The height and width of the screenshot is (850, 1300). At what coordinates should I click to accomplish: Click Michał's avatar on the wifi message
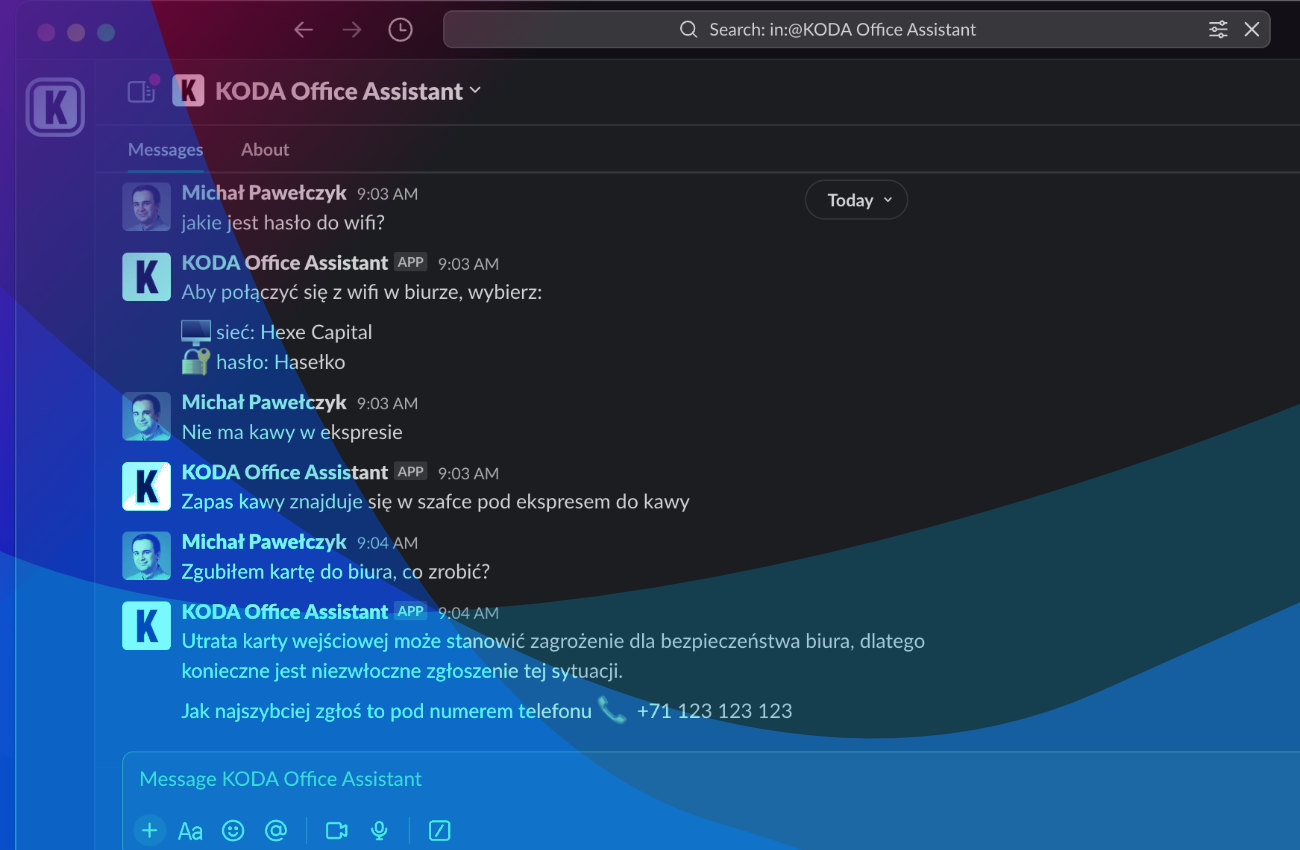click(x=146, y=207)
